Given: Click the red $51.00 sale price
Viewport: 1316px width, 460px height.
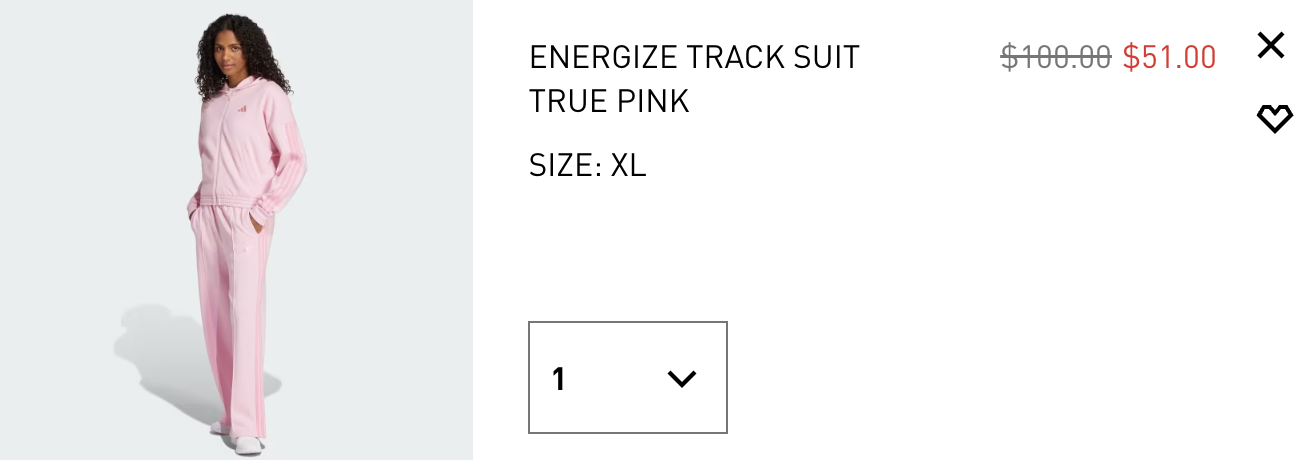Looking at the screenshot, I should tap(1169, 58).
